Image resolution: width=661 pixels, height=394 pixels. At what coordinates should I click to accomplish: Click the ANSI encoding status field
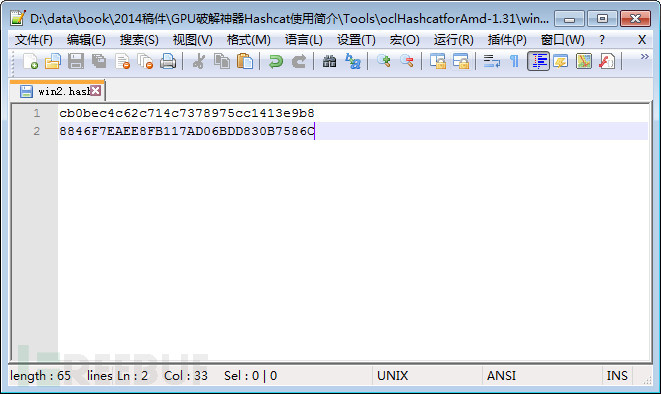tap(501, 375)
